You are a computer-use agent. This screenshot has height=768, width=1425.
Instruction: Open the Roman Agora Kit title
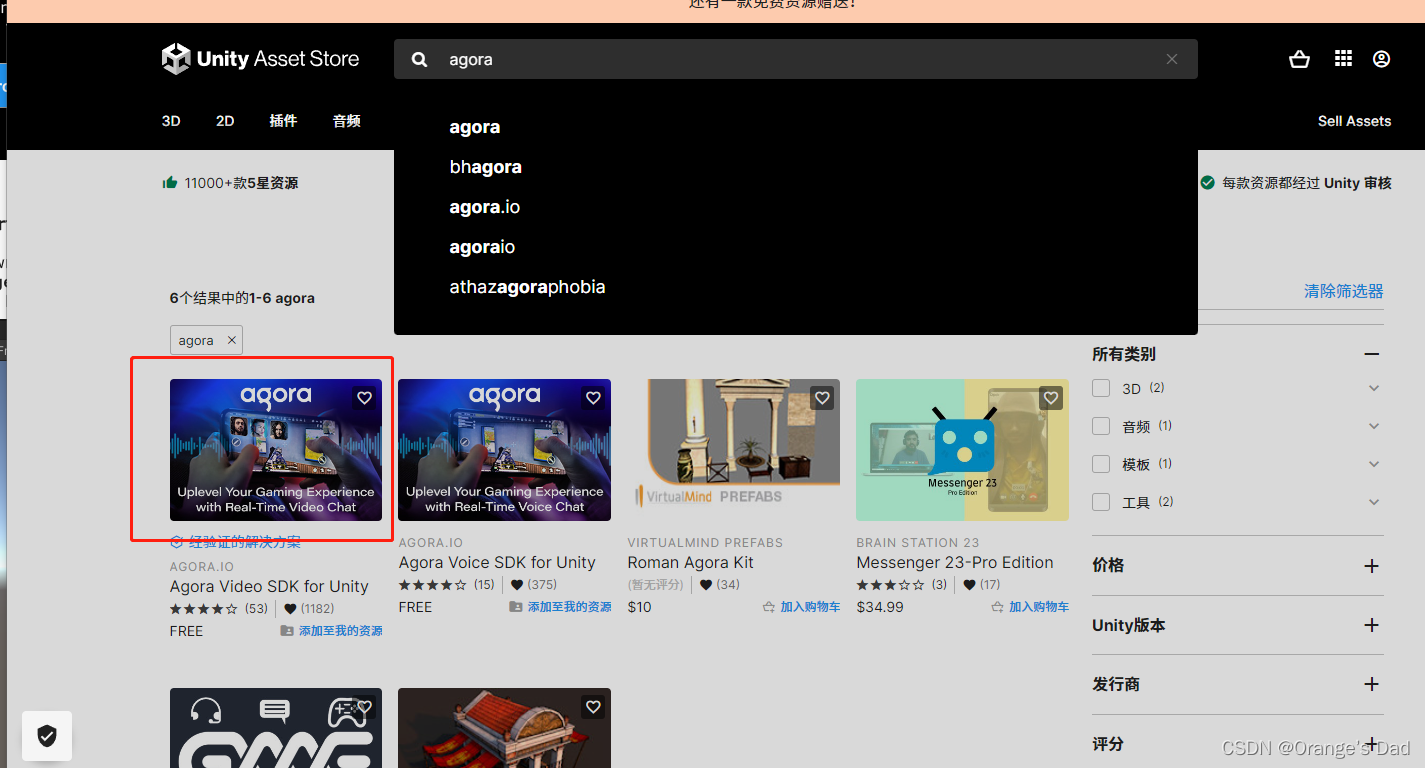tap(690, 562)
